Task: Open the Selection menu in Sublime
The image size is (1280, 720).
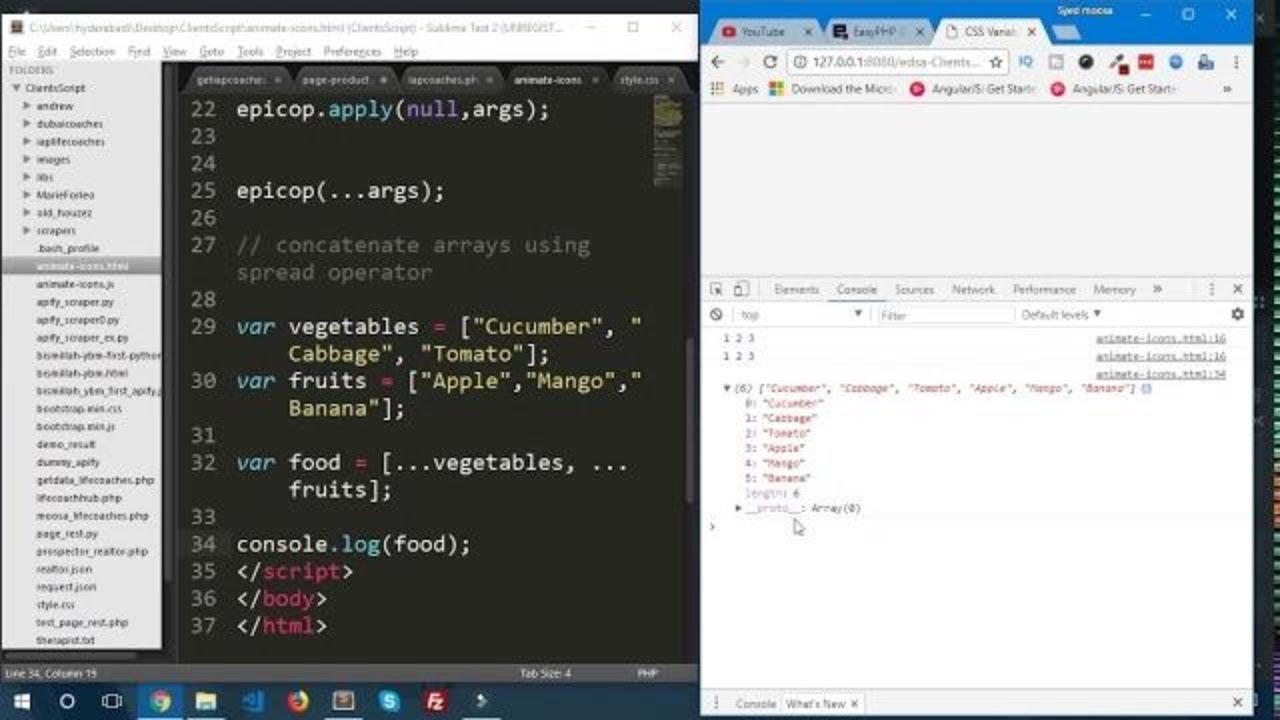Action: [x=93, y=51]
